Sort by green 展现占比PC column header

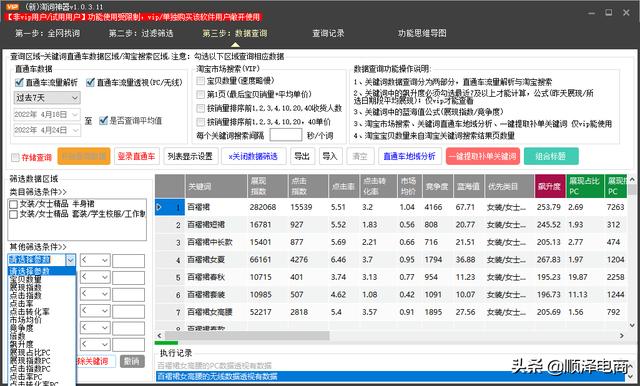pos(585,186)
